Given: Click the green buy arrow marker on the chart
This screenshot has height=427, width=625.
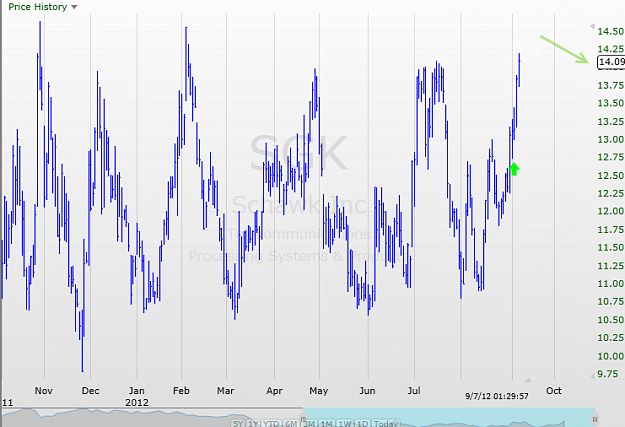Looking at the screenshot, I should pos(514,169).
